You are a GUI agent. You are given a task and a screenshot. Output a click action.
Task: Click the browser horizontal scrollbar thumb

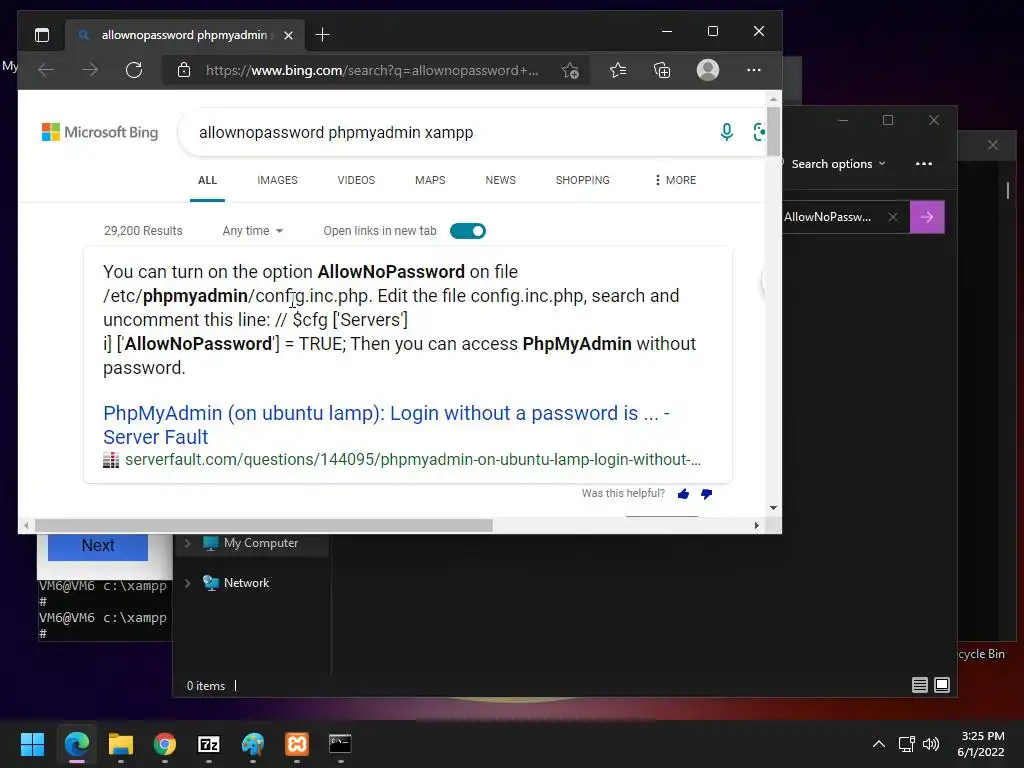(x=264, y=526)
